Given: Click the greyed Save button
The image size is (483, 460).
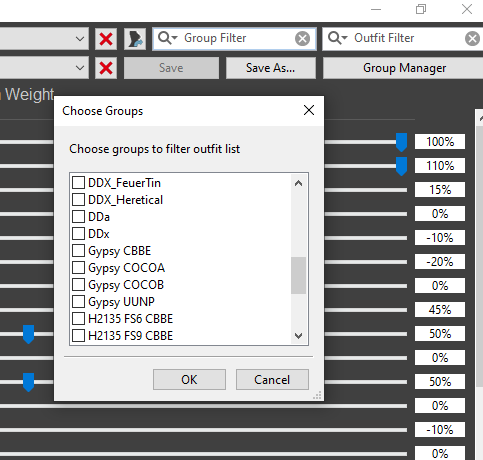Looking at the screenshot, I should pos(171,68).
